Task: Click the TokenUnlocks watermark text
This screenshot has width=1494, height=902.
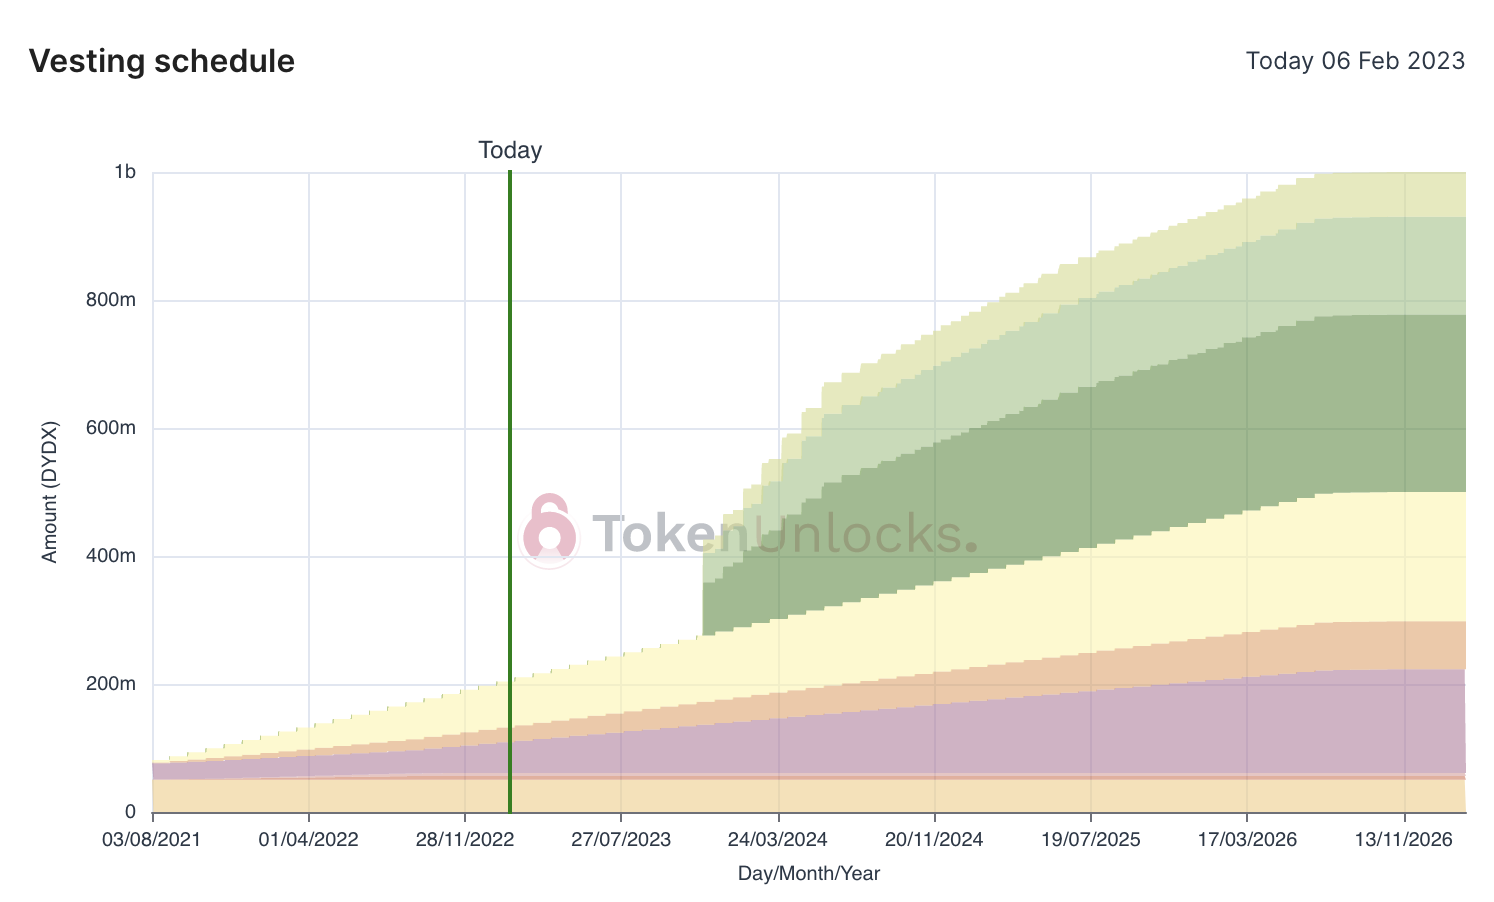Action: [785, 534]
